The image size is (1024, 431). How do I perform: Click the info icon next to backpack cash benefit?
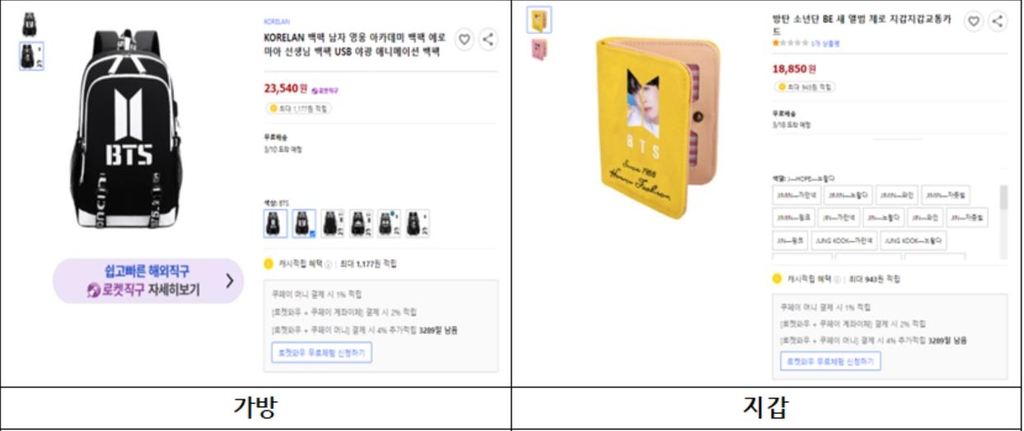click(x=328, y=264)
